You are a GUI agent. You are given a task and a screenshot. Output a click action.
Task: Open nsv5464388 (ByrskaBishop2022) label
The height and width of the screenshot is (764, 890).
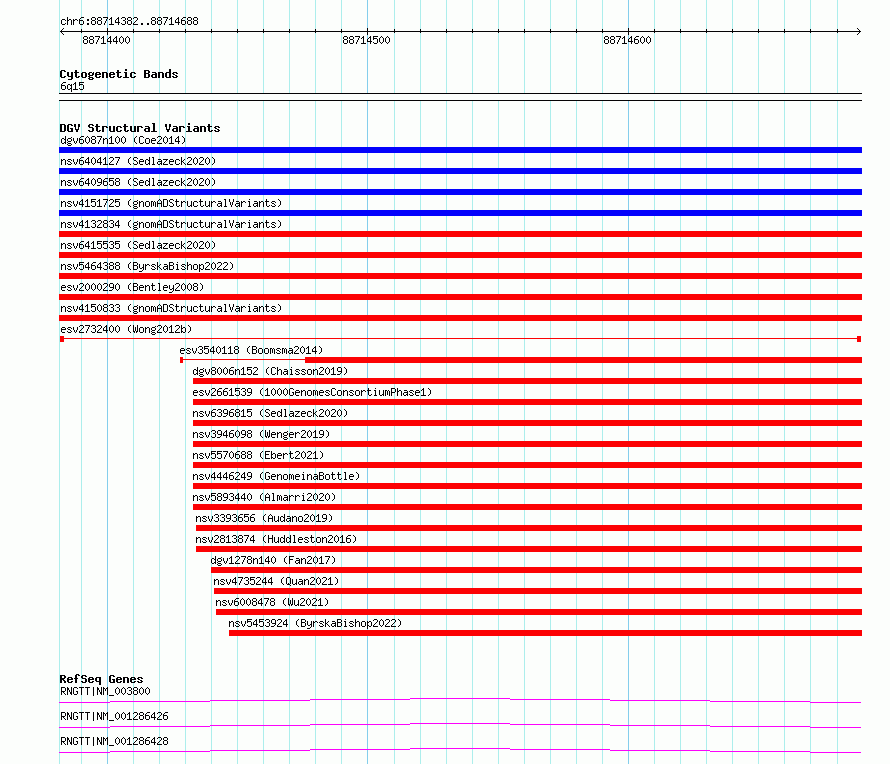(x=147, y=266)
